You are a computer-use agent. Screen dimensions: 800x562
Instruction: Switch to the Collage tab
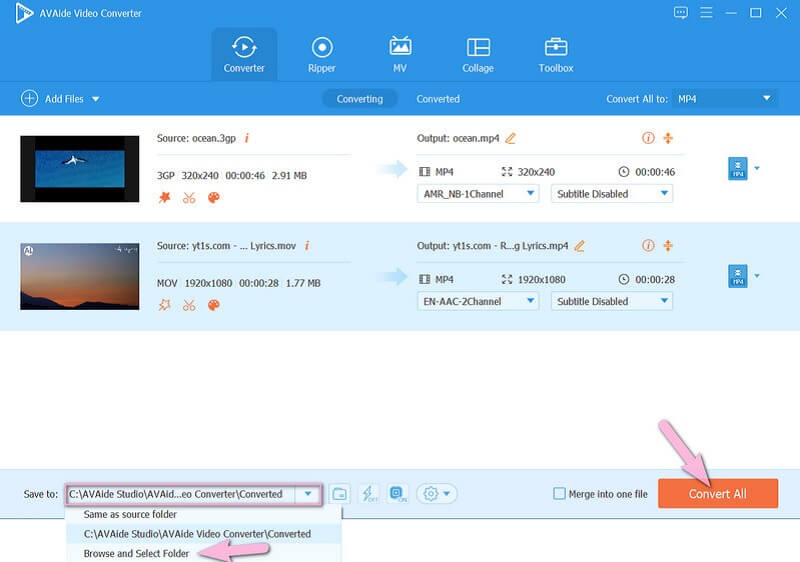pyautogui.click(x=478, y=55)
